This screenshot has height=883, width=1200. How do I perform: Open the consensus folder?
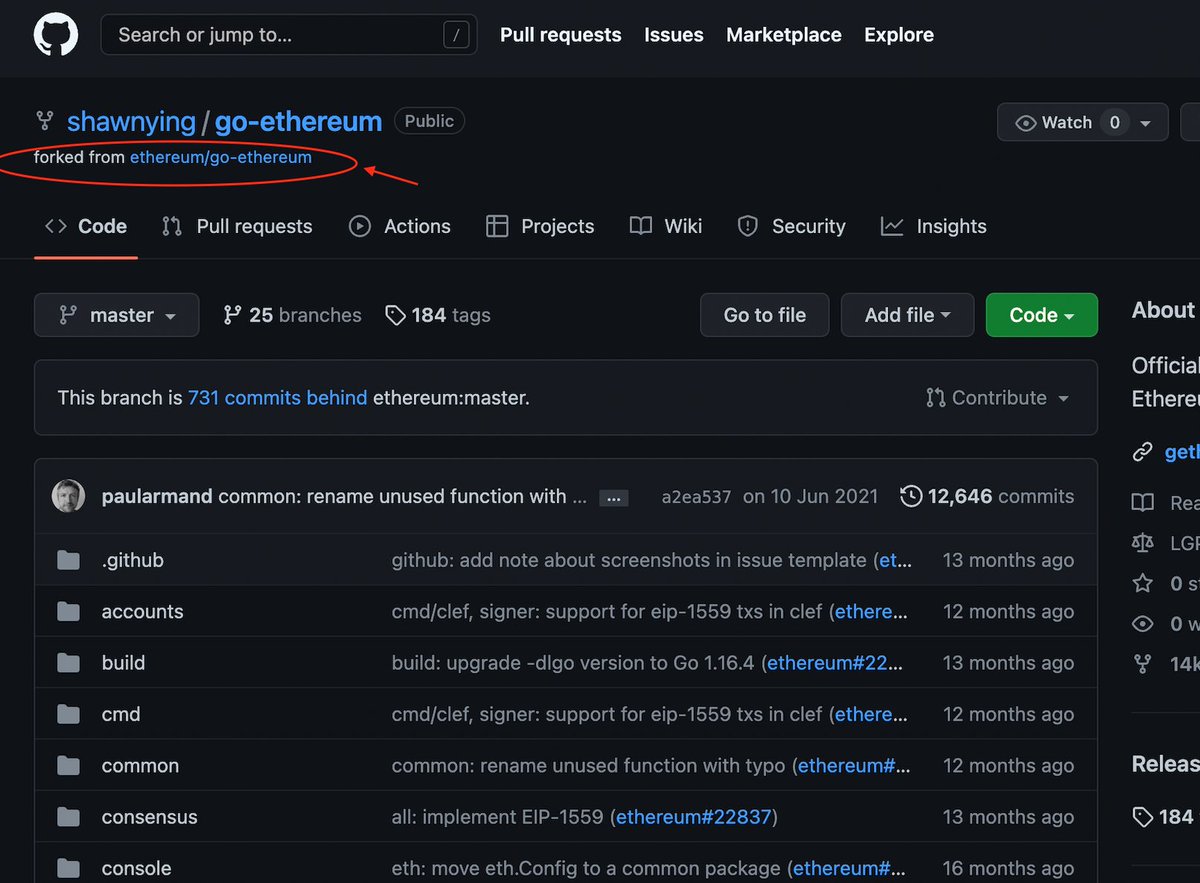pyautogui.click(x=150, y=817)
